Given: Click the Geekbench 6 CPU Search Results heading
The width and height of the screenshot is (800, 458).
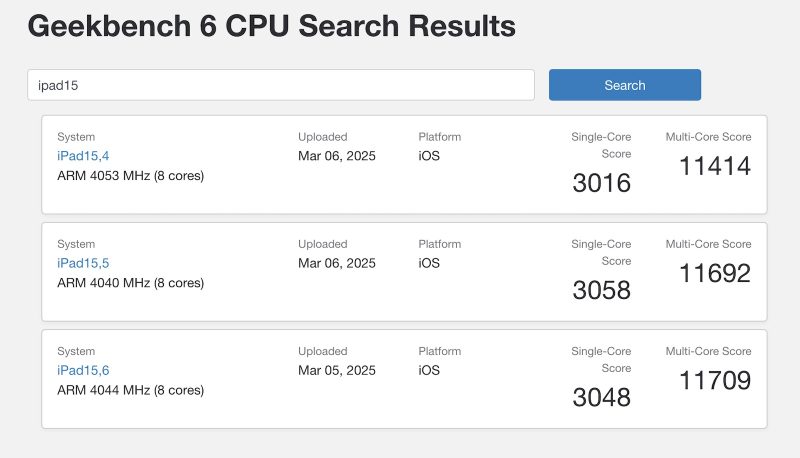Looking at the screenshot, I should [272, 26].
